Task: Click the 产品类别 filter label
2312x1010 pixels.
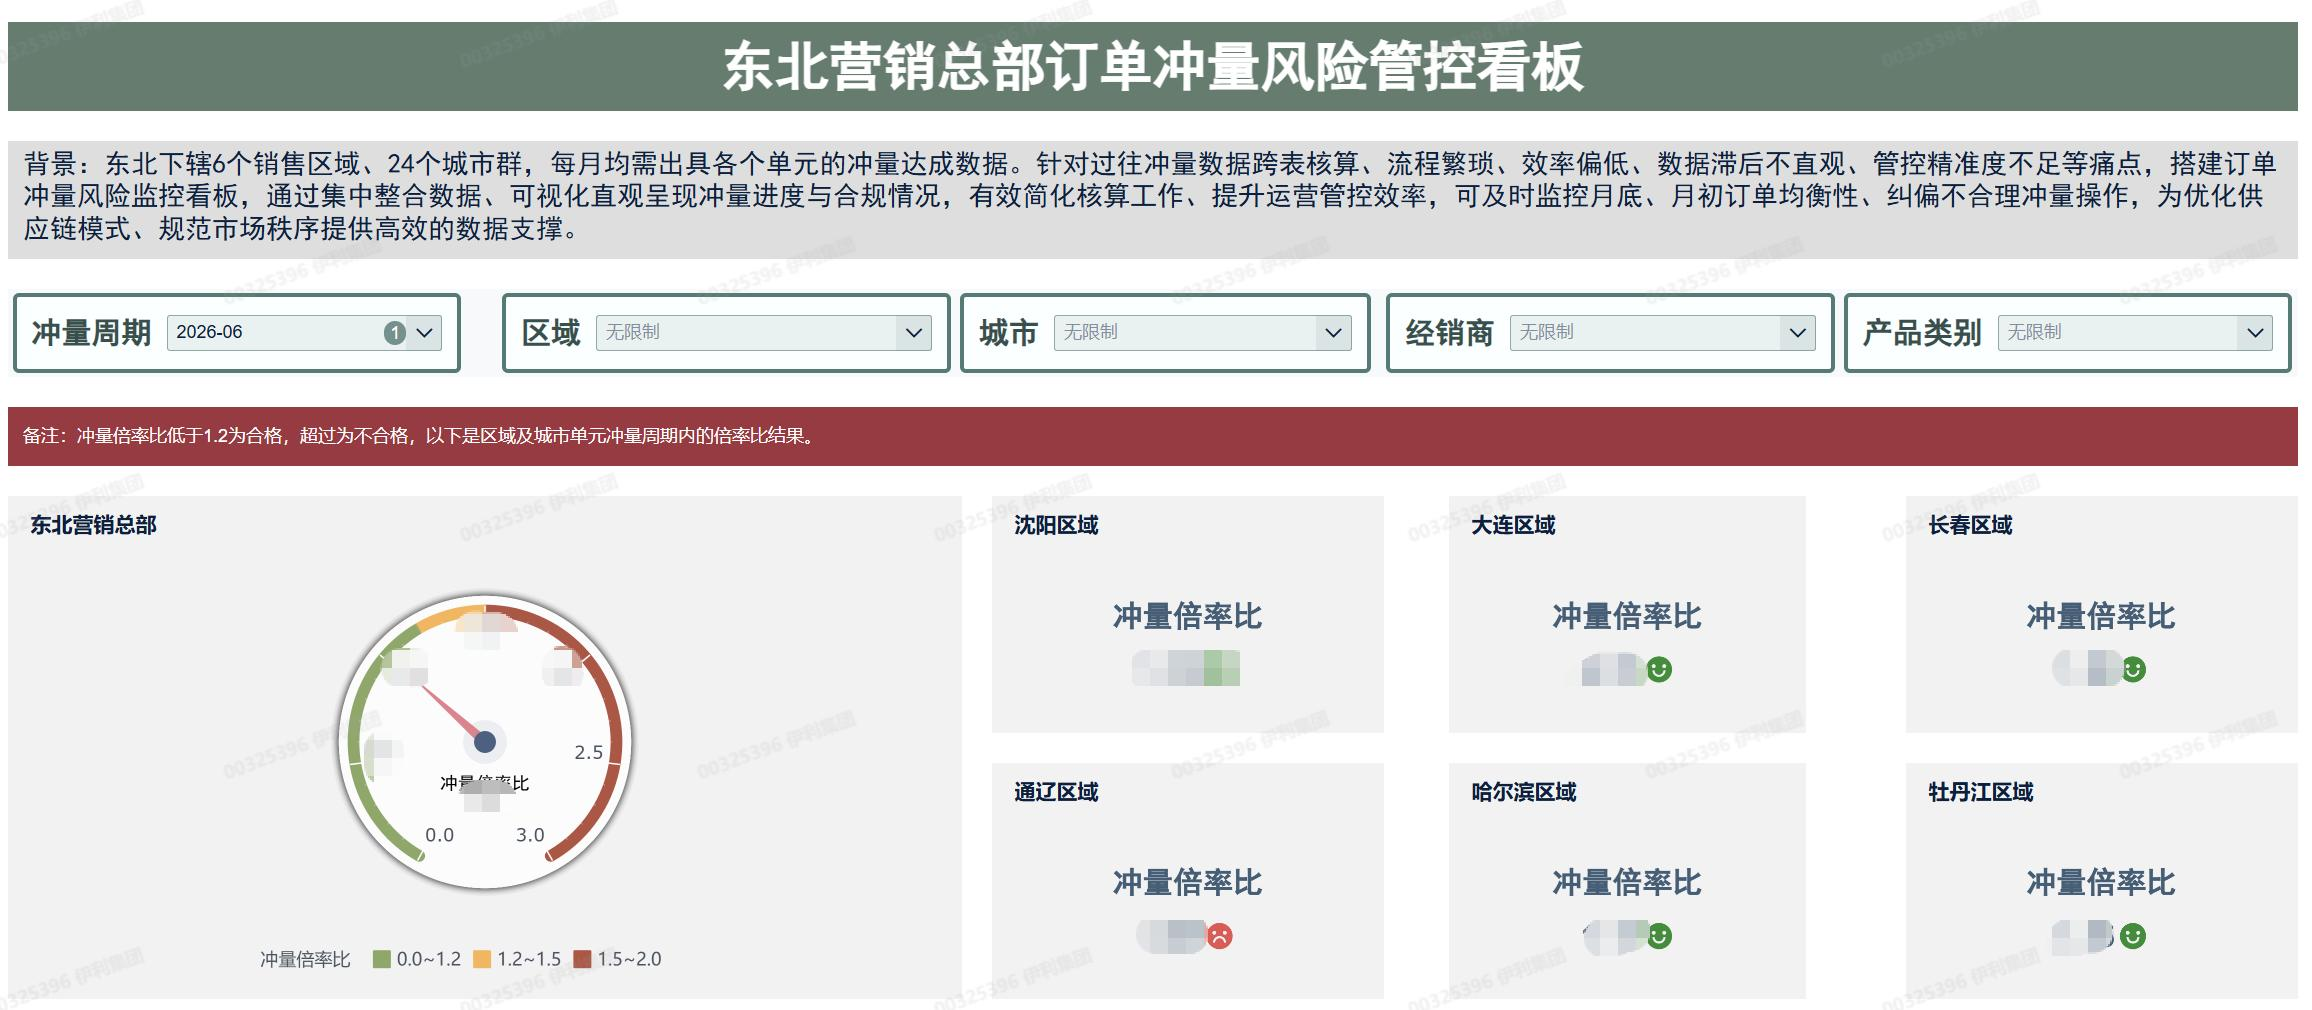Action: tap(1922, 333)
